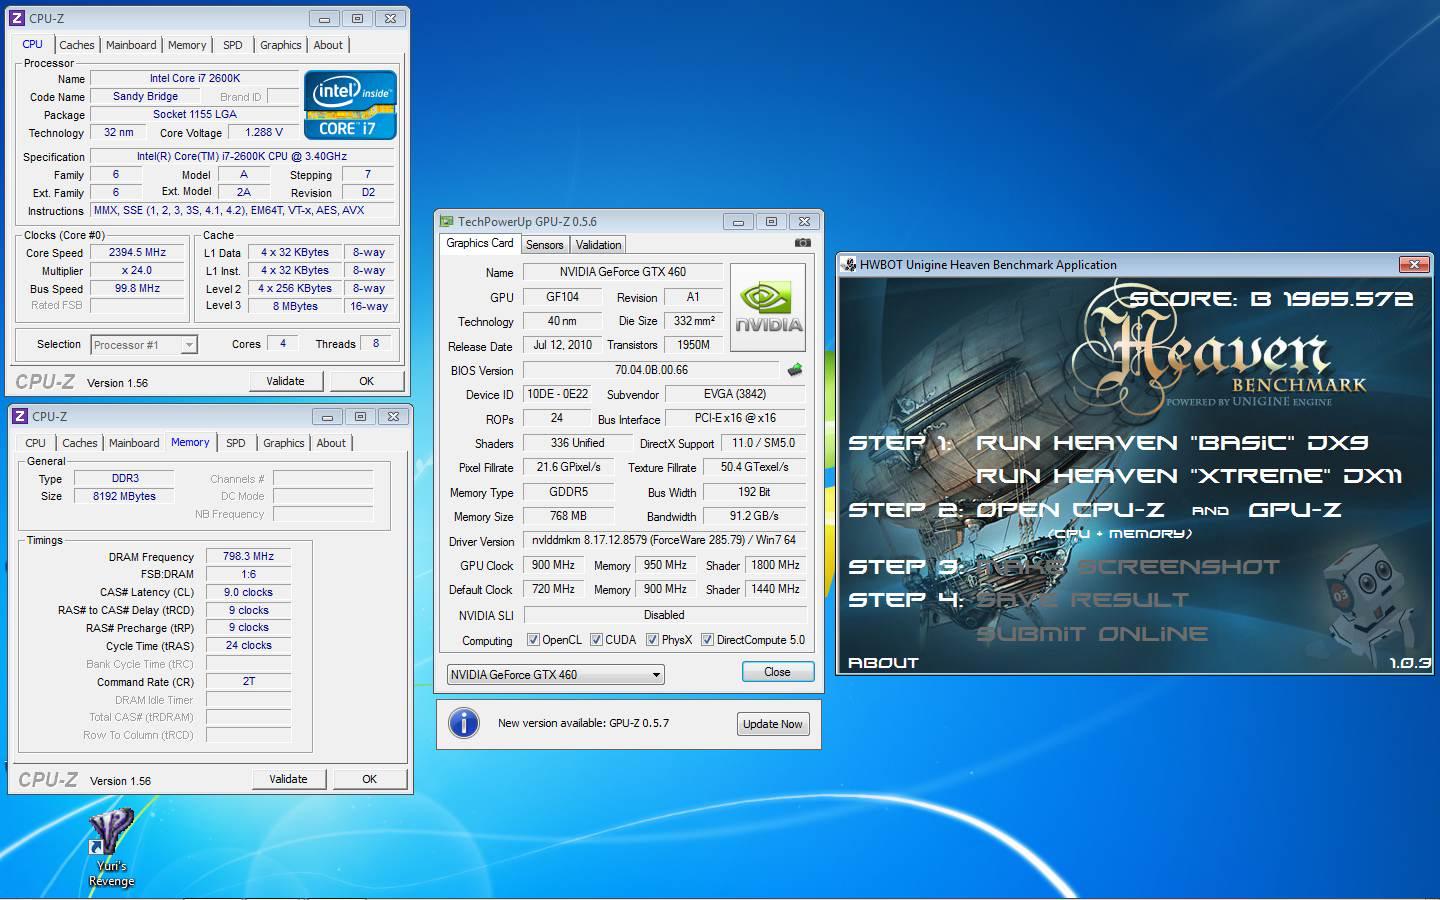
Task: Click the Bandwidth value 91.2 GB/s
Action: tap(754, 516)
